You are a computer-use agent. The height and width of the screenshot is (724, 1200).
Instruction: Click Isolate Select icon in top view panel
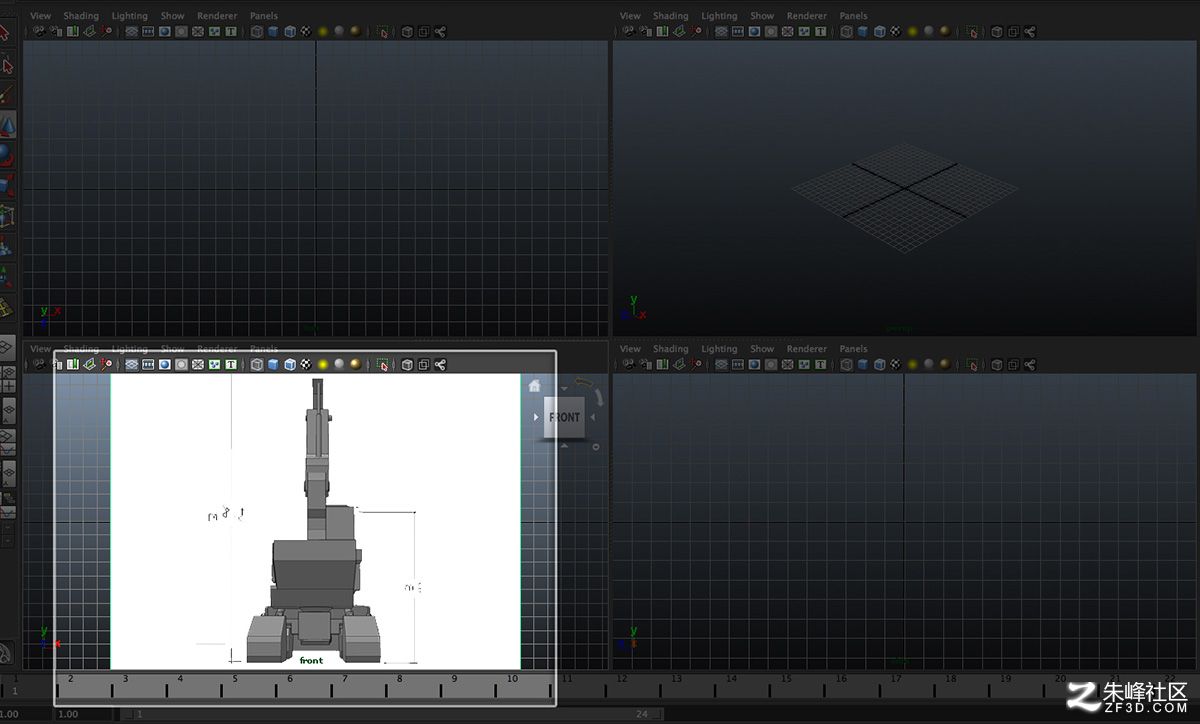tap(383, 31)
